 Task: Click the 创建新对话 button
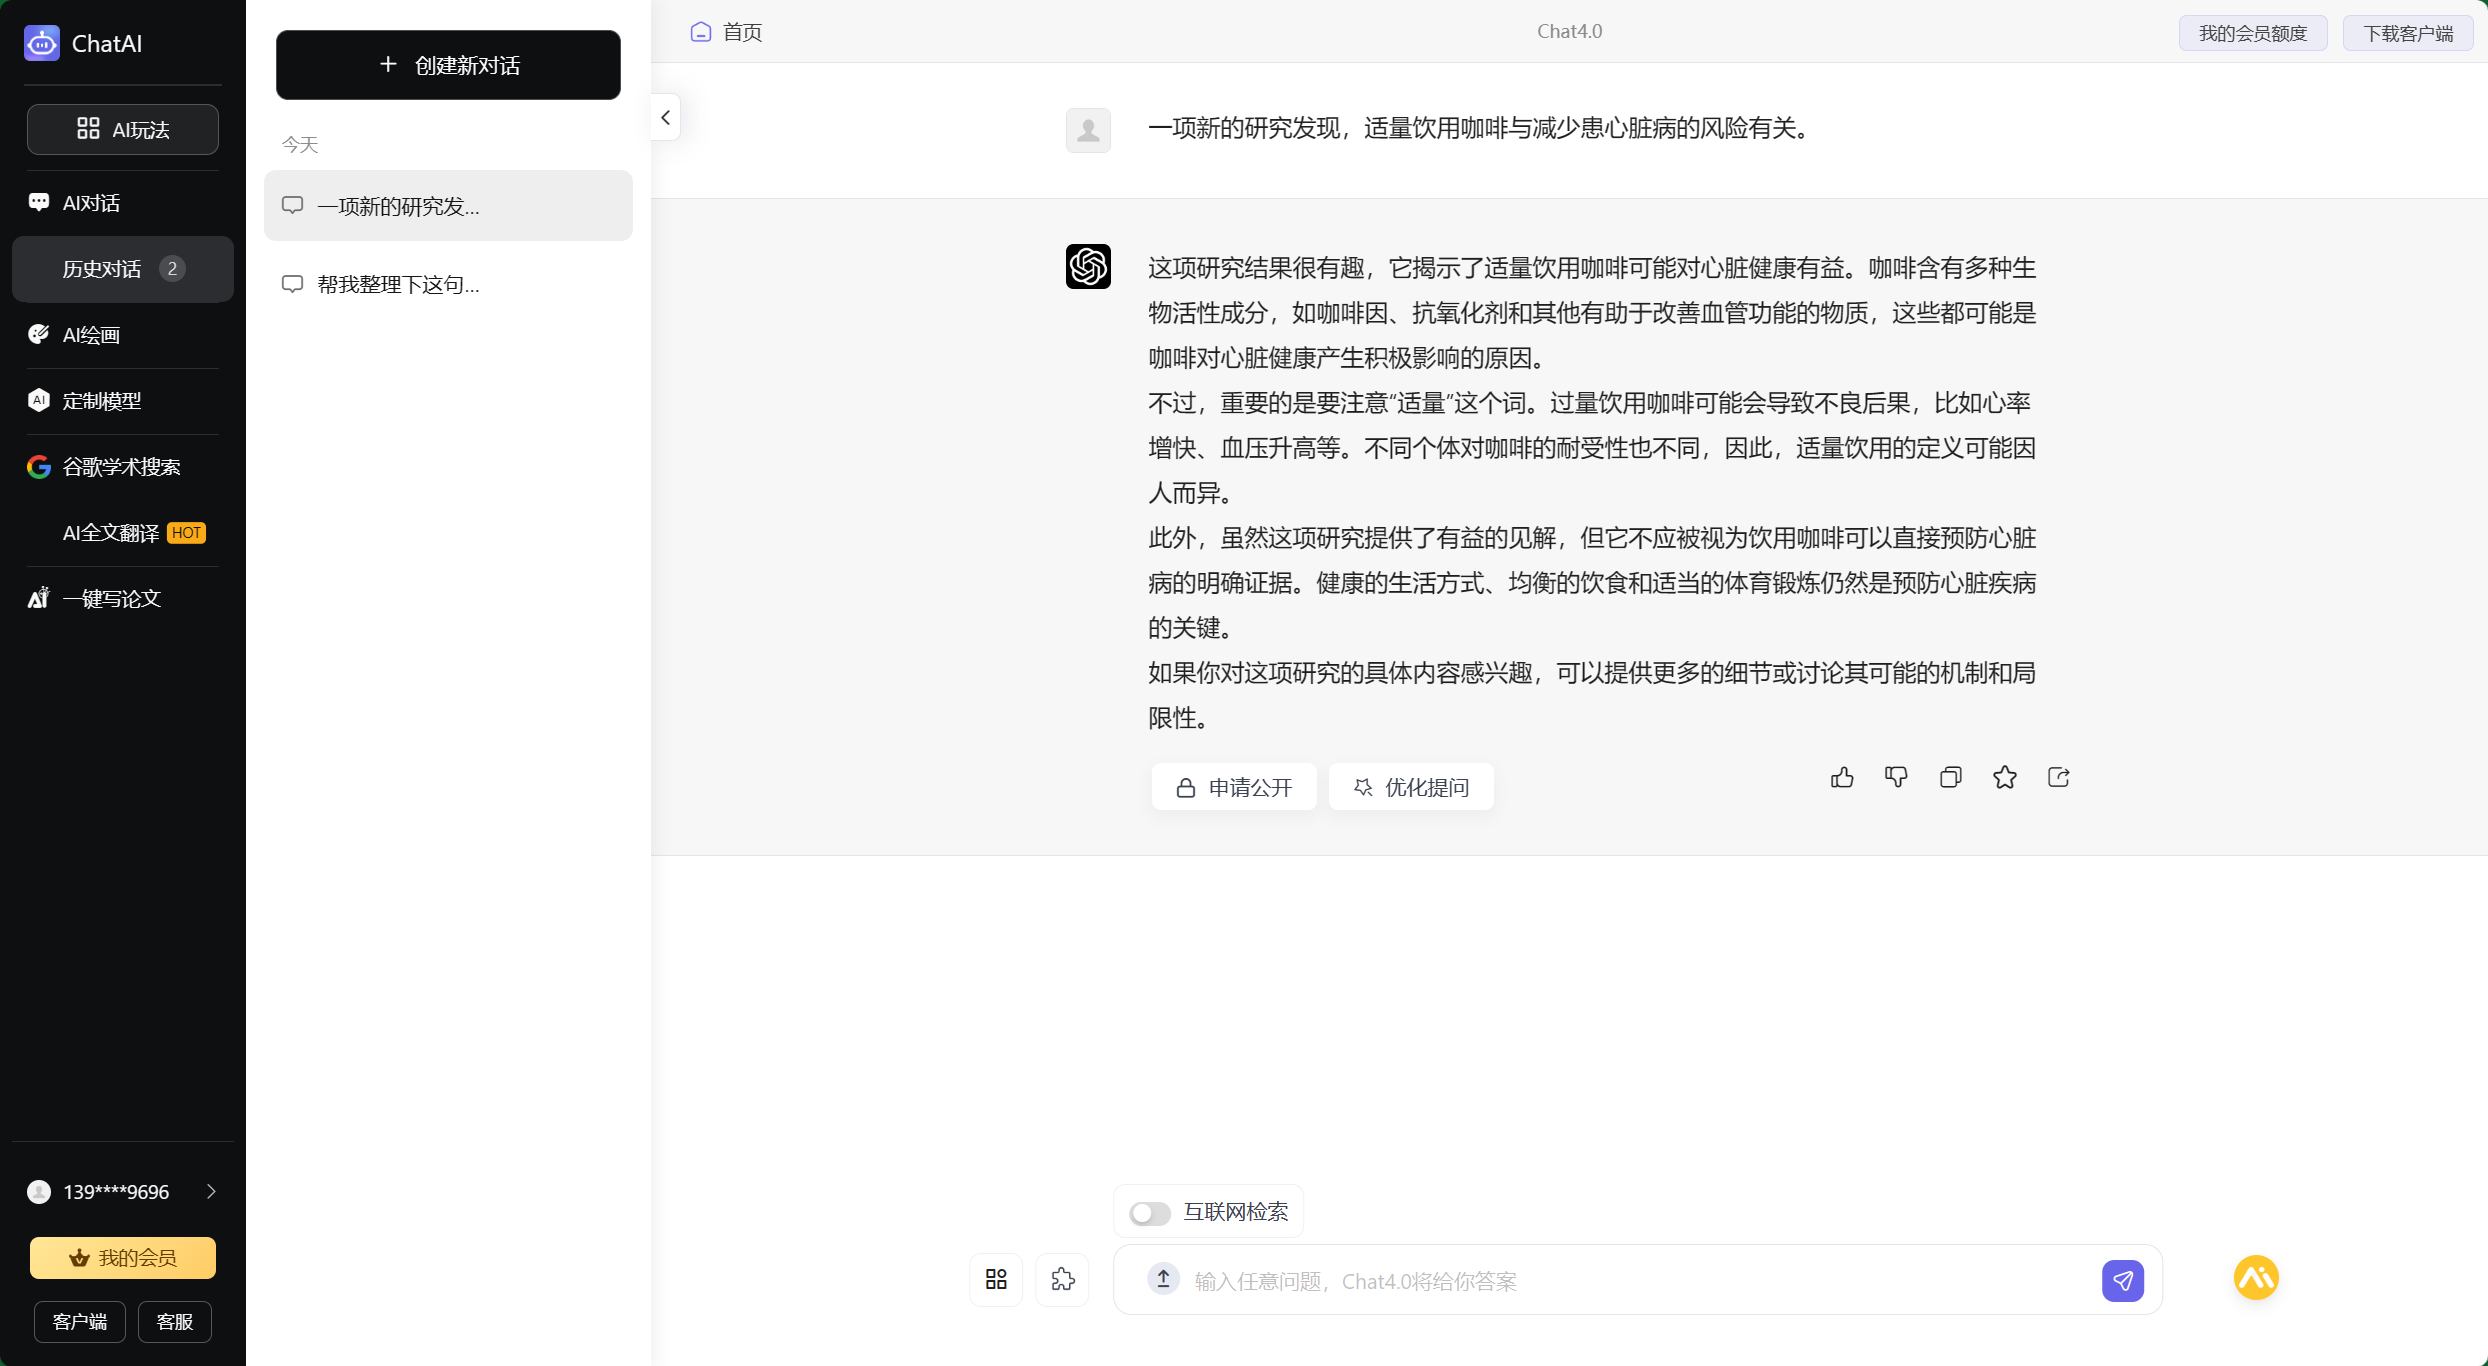tap(448, 65)
